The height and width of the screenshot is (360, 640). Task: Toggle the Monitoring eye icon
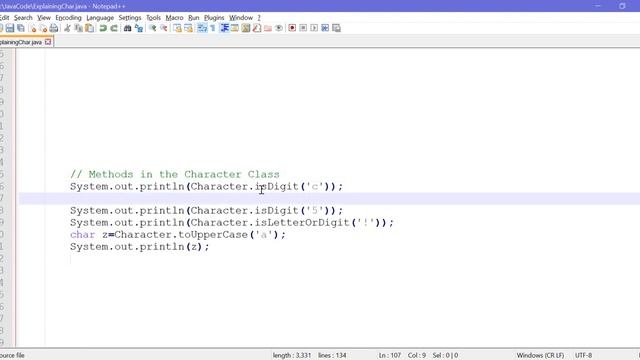coord(279,28)
